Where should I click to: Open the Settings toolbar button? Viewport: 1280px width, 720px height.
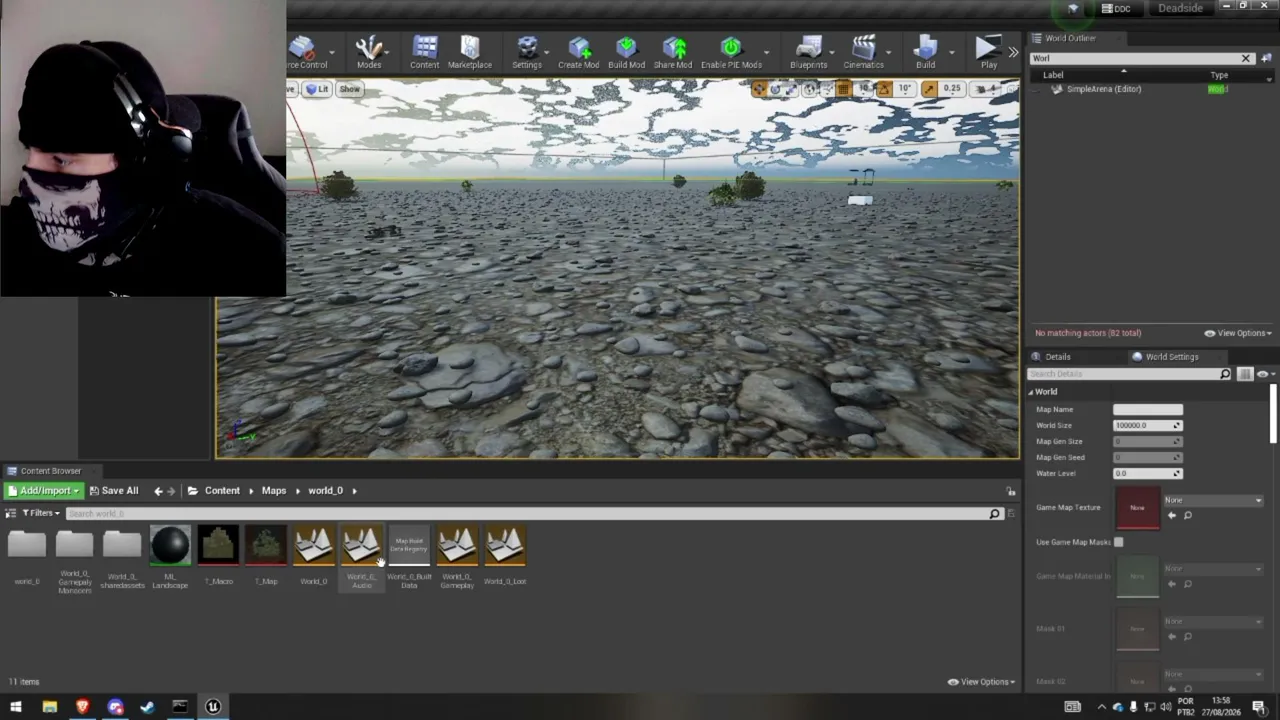[x=527, y=52]
